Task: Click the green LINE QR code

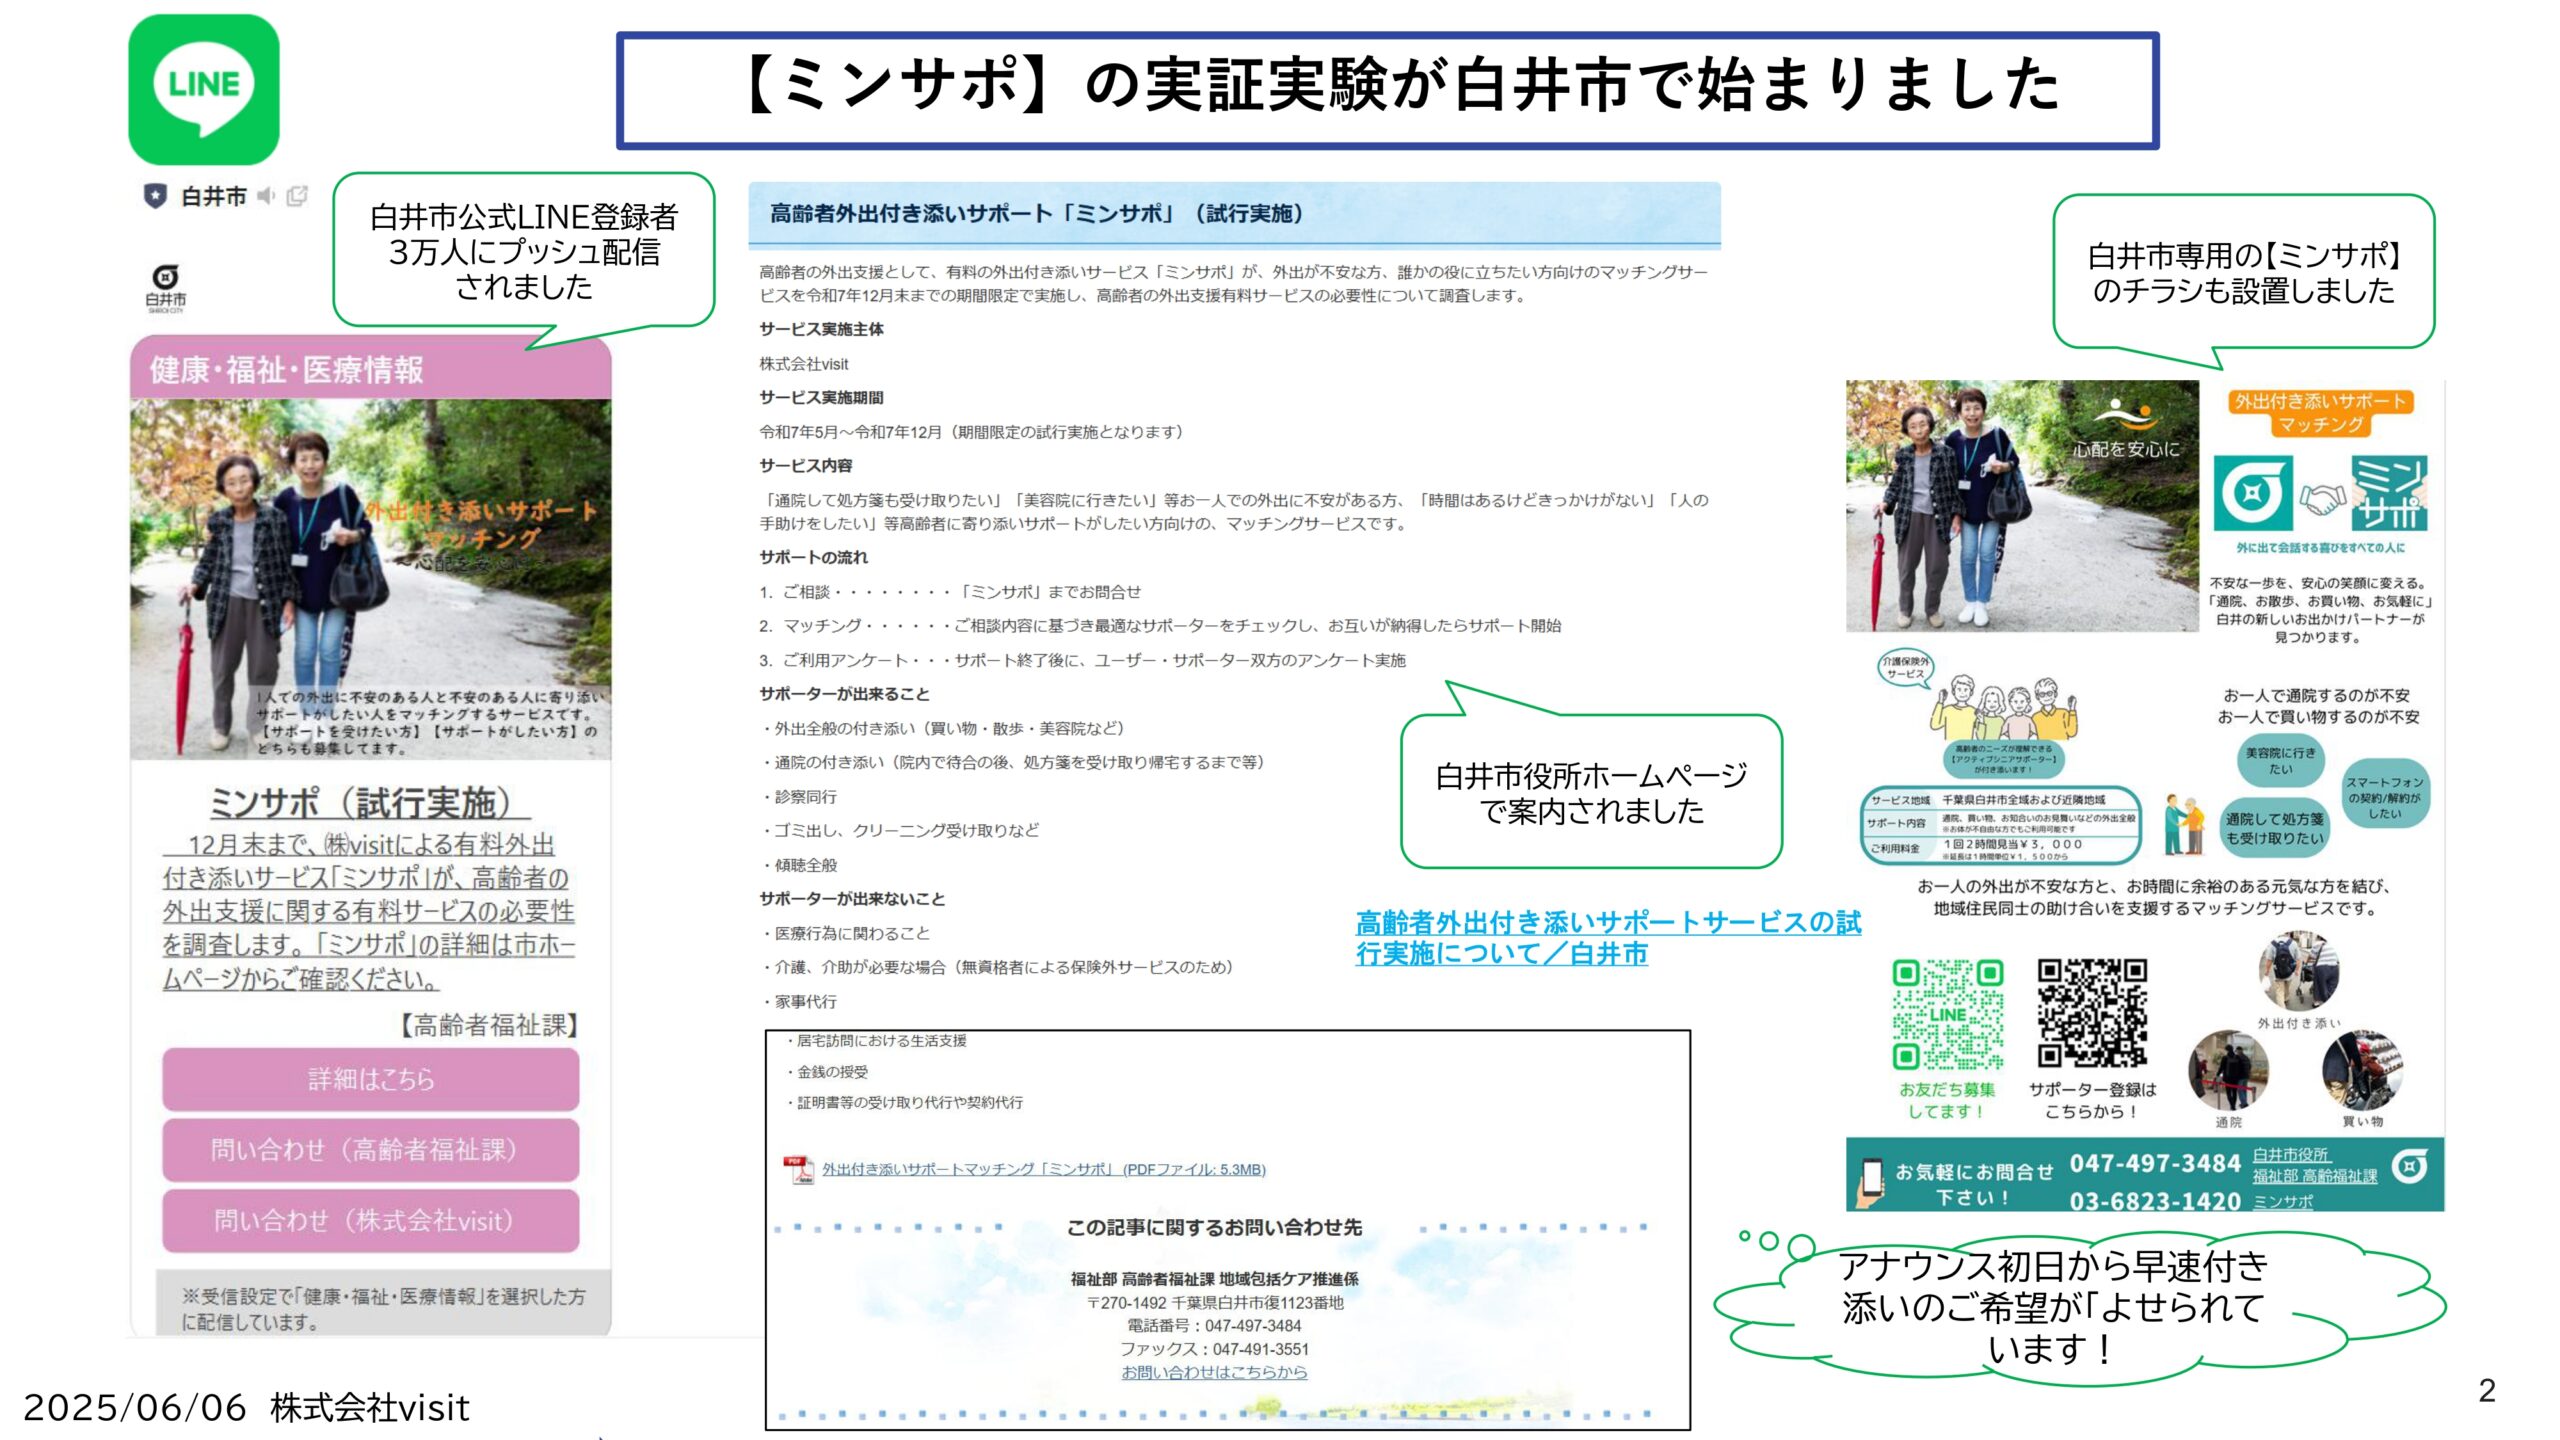Action: 1947,1014
